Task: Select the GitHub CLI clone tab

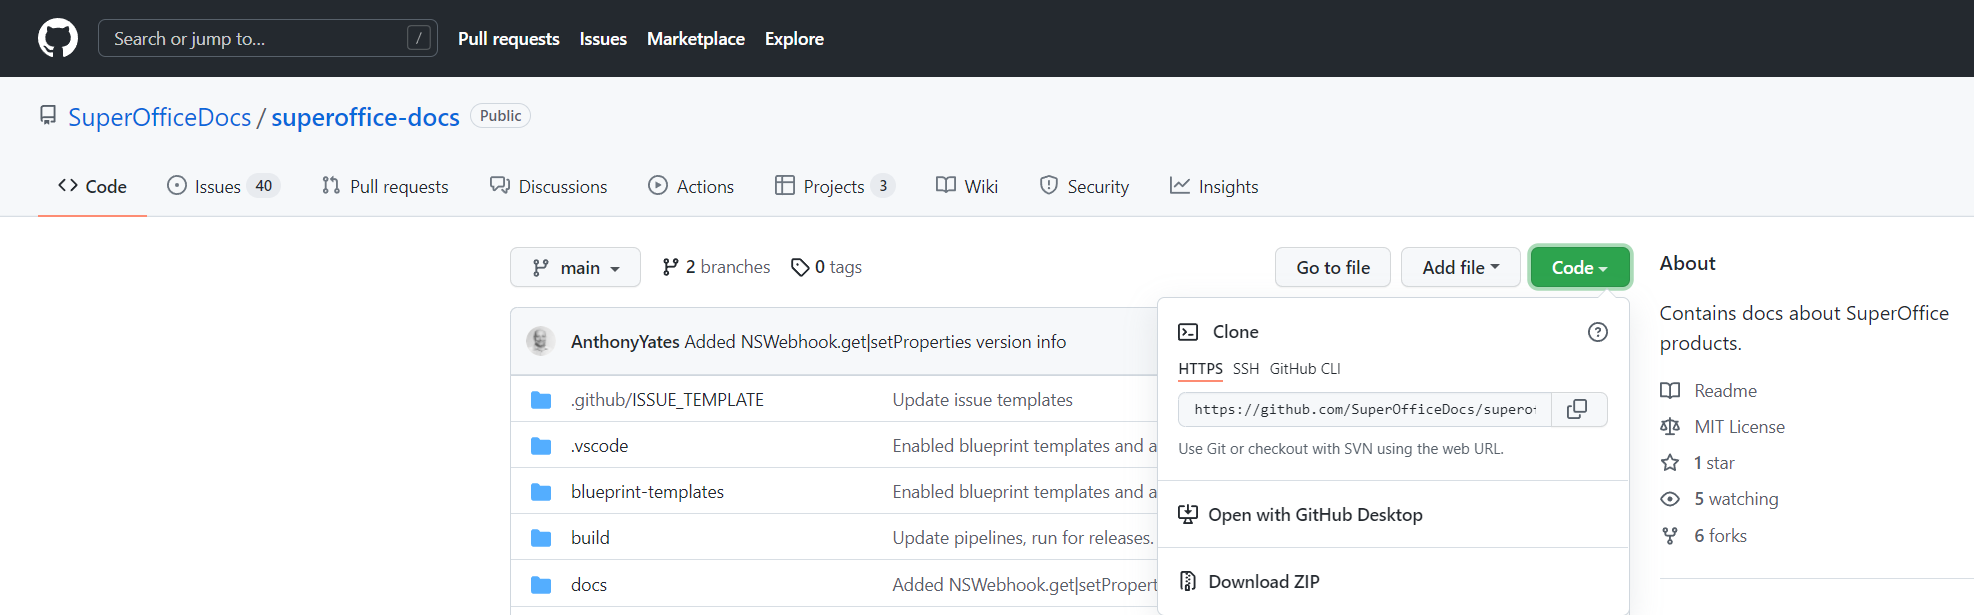Action: pyautogui.click(x=1305, y=369)
